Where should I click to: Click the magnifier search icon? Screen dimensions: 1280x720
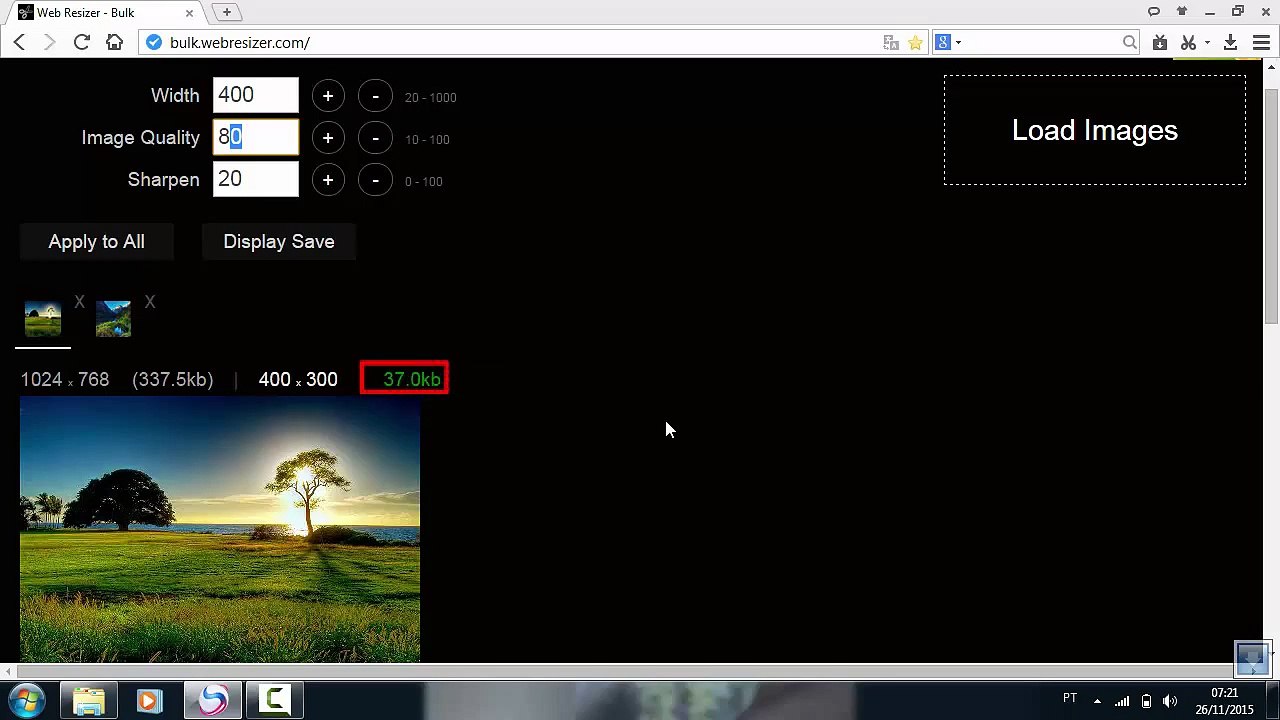(x=1129, y=42)
